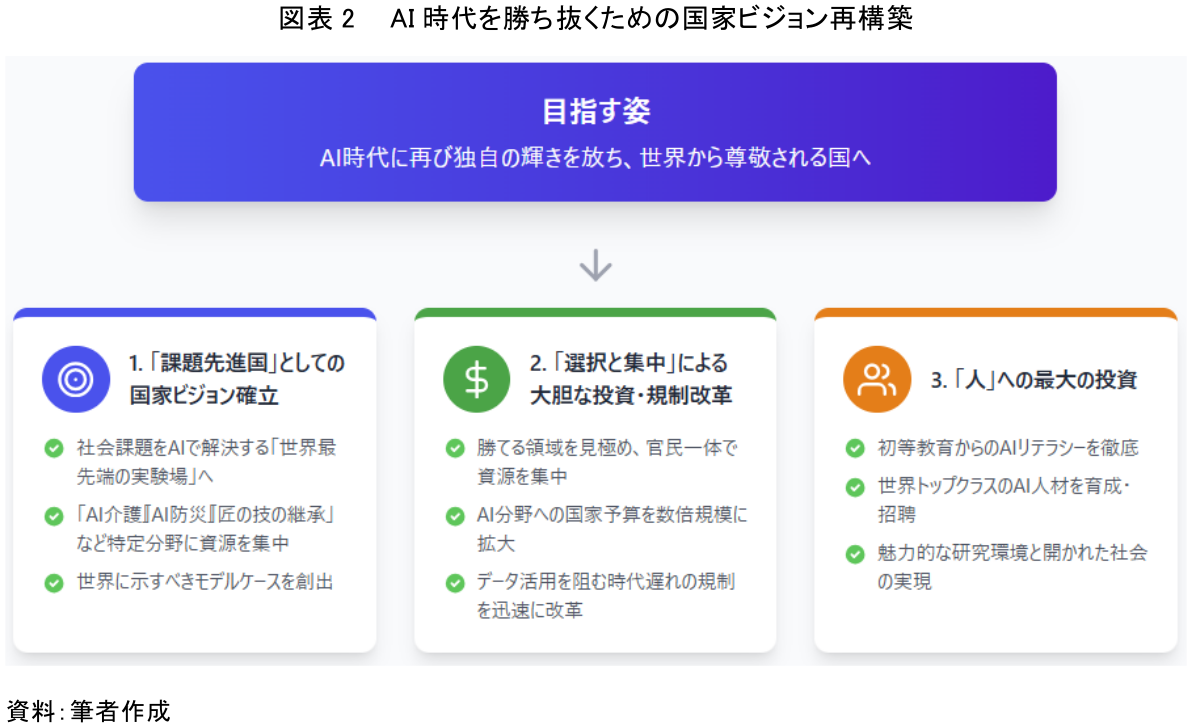Click the blue target icon in card 1
This screenshot has width=1192, height=727.
(75, 379)
